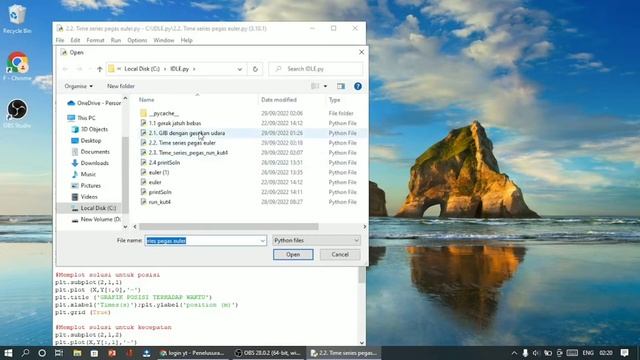Select Local Disk (C:) in sidebar
Image resolution: width=640 pixels, height=360 pixels.
pos(93,208)
